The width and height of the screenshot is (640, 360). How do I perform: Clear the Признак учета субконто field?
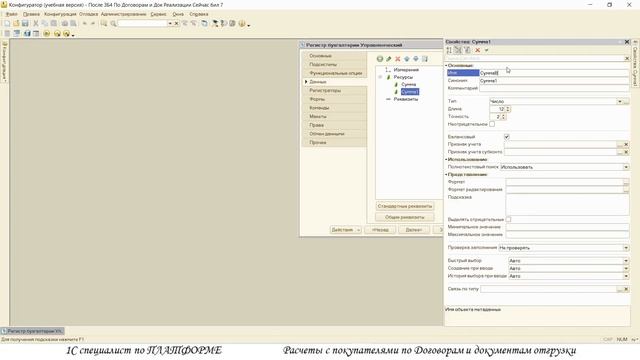pos(626,152)
